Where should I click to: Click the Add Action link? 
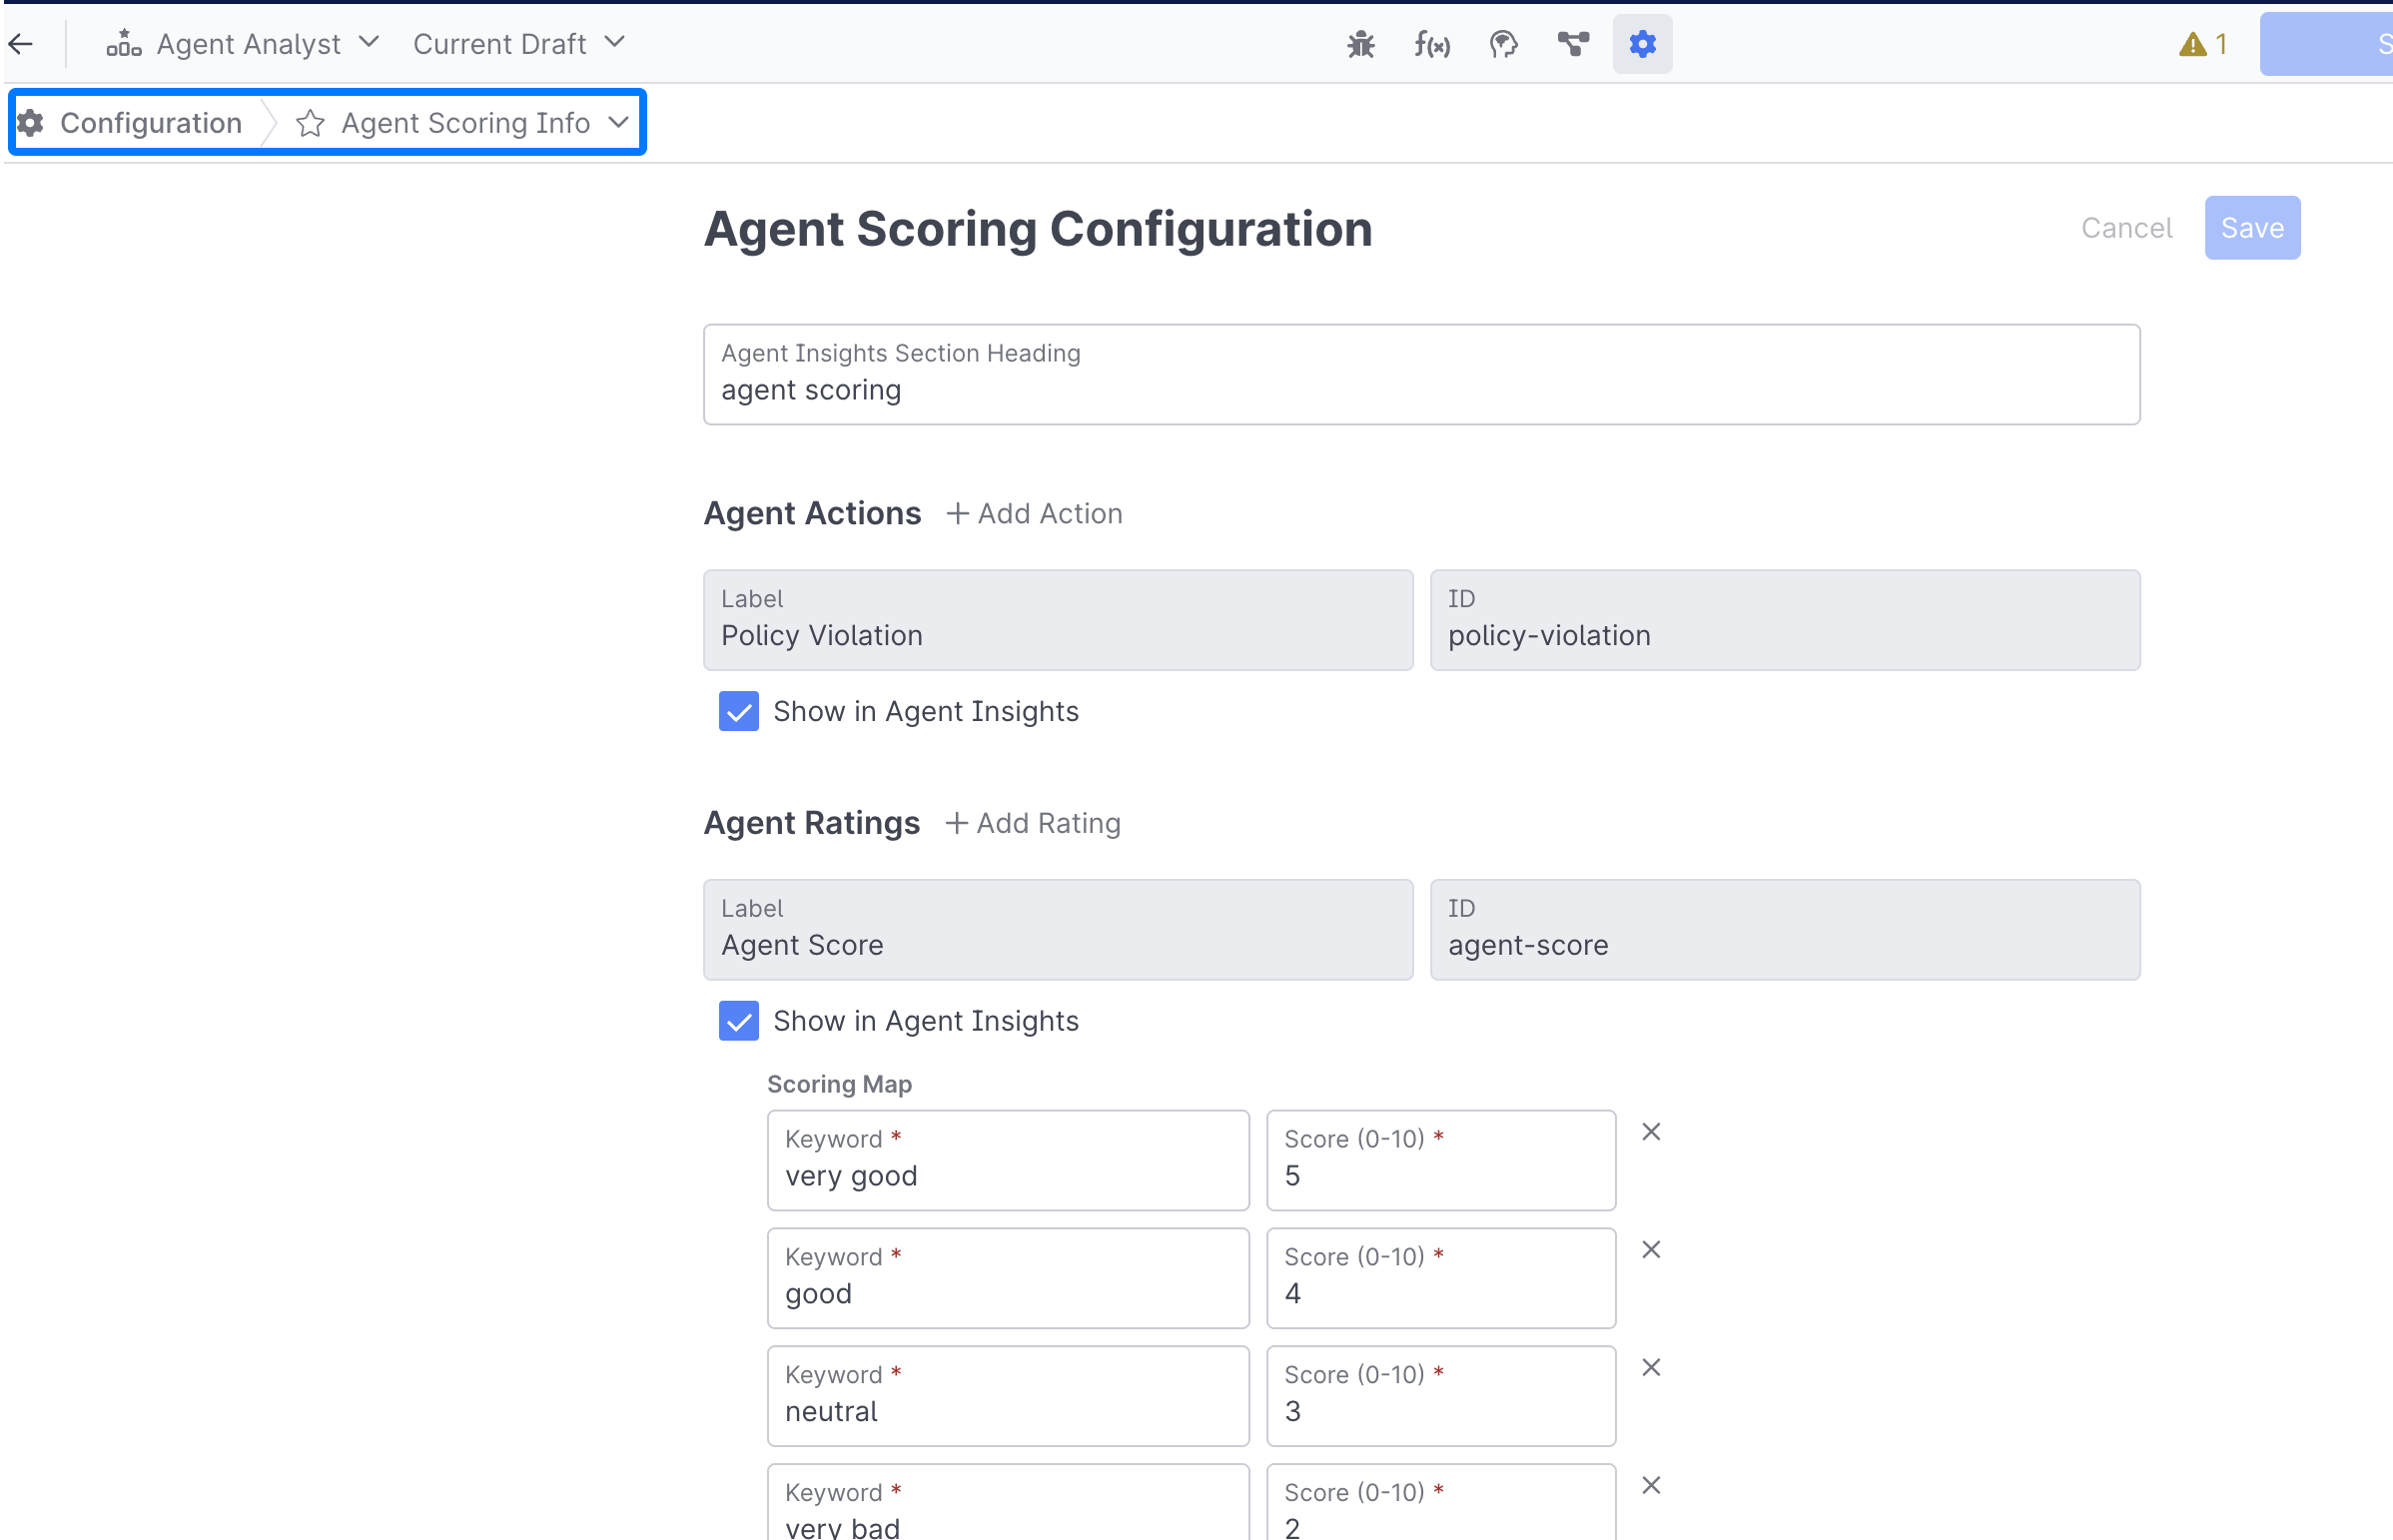(1034, 513)
